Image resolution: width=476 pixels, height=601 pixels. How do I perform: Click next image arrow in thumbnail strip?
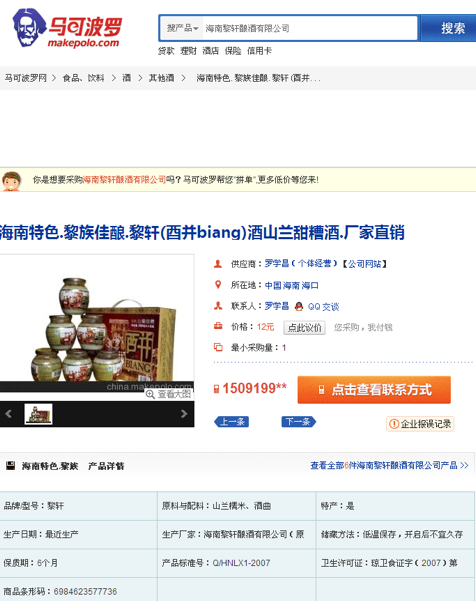pyautogui.click(x=184, y=414)
